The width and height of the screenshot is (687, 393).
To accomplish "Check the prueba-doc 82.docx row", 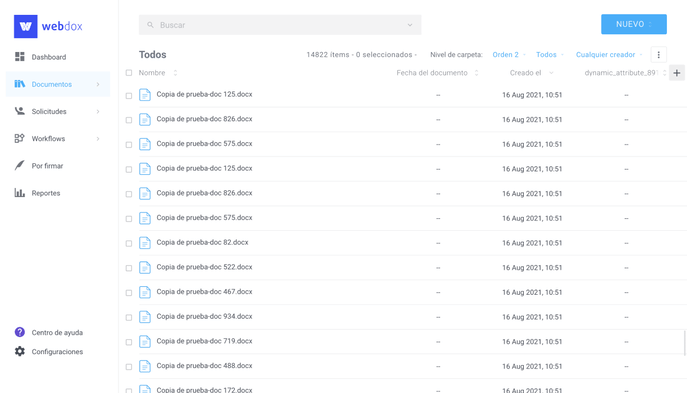I will tap(129, 244).
